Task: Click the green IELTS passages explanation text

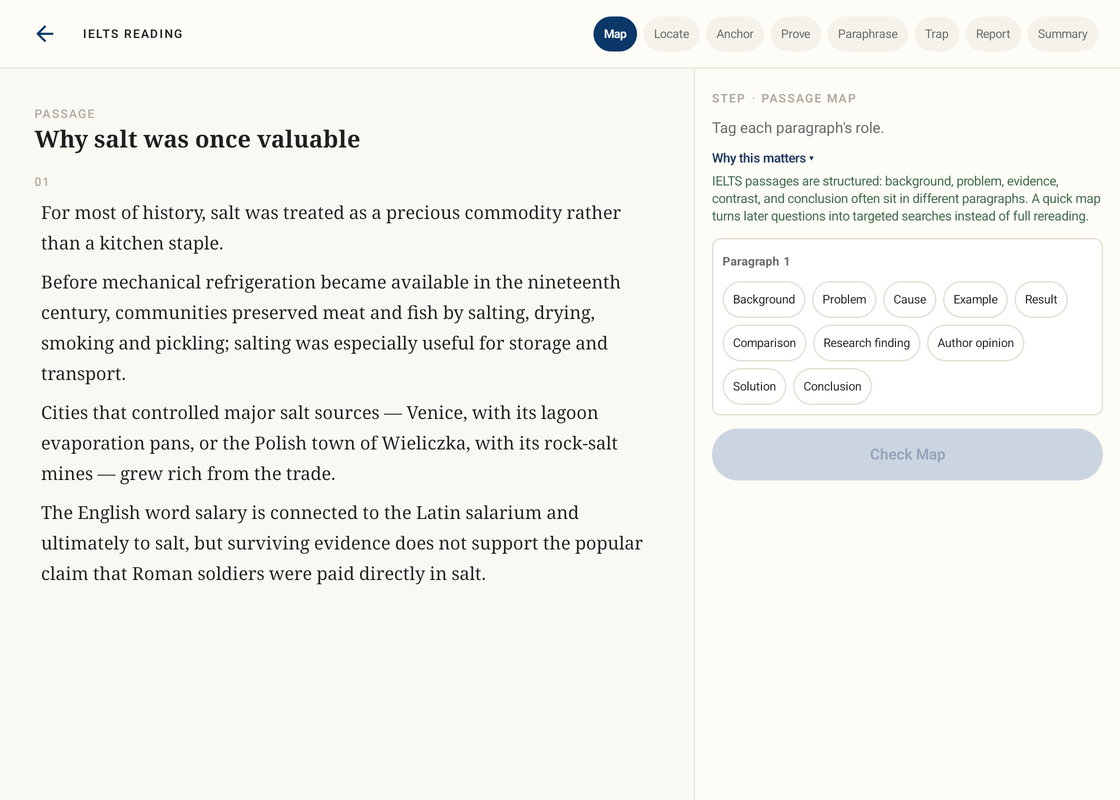Action: [906, 199]
